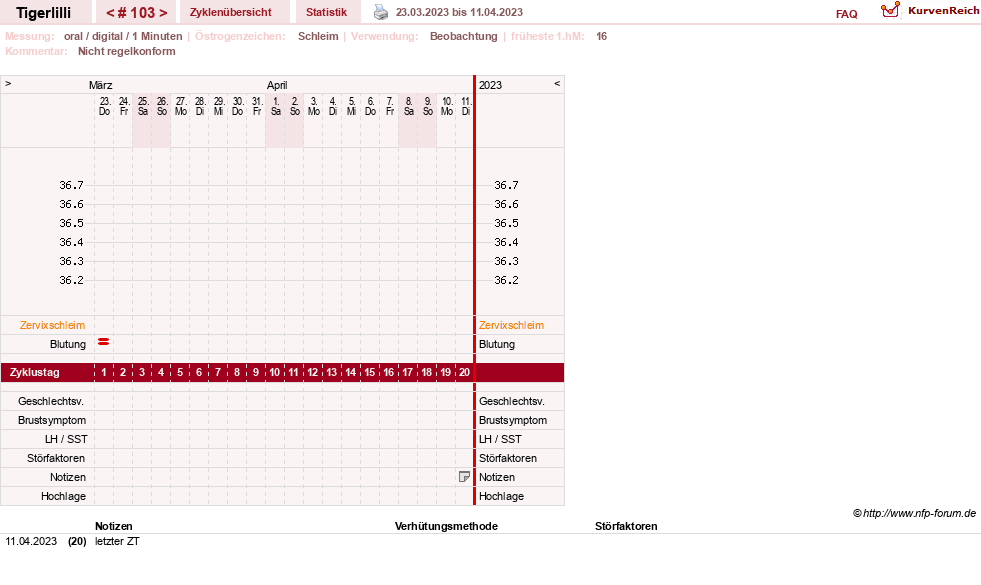Visit http://www.nfp-forum.de link

click(x=919, y=513)
